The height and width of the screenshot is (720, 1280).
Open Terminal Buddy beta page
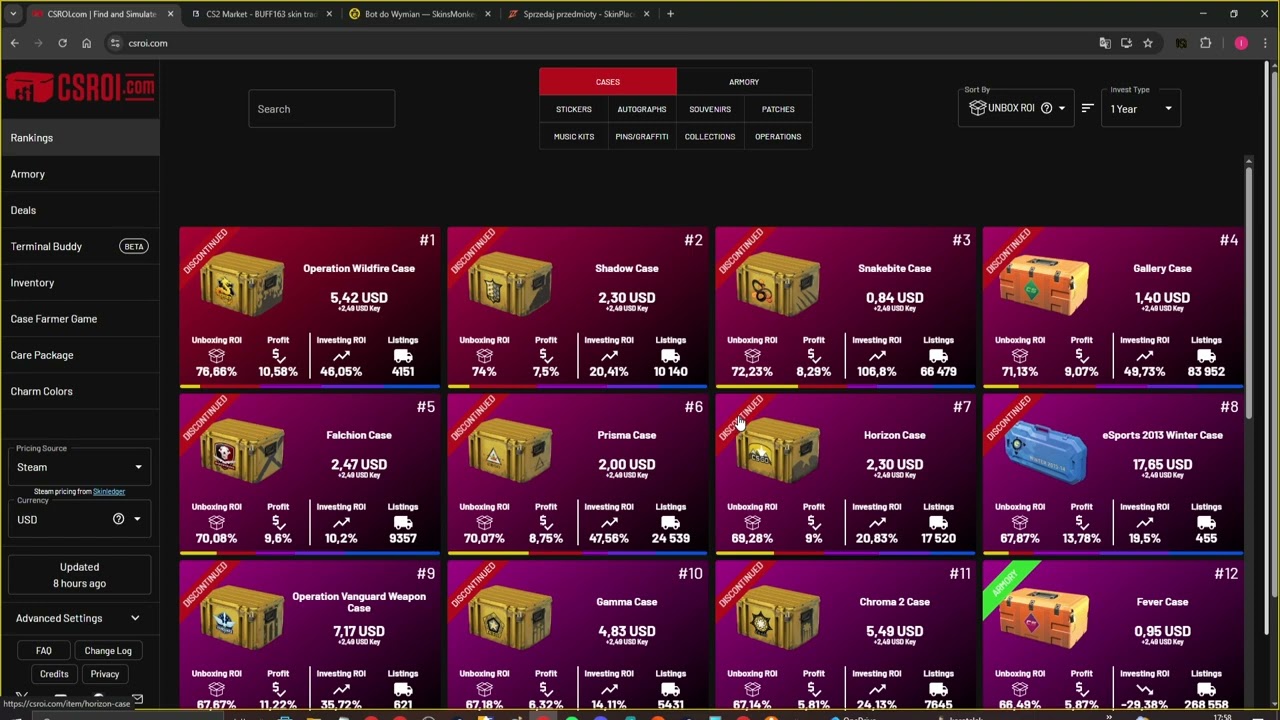tap(79, 246)
